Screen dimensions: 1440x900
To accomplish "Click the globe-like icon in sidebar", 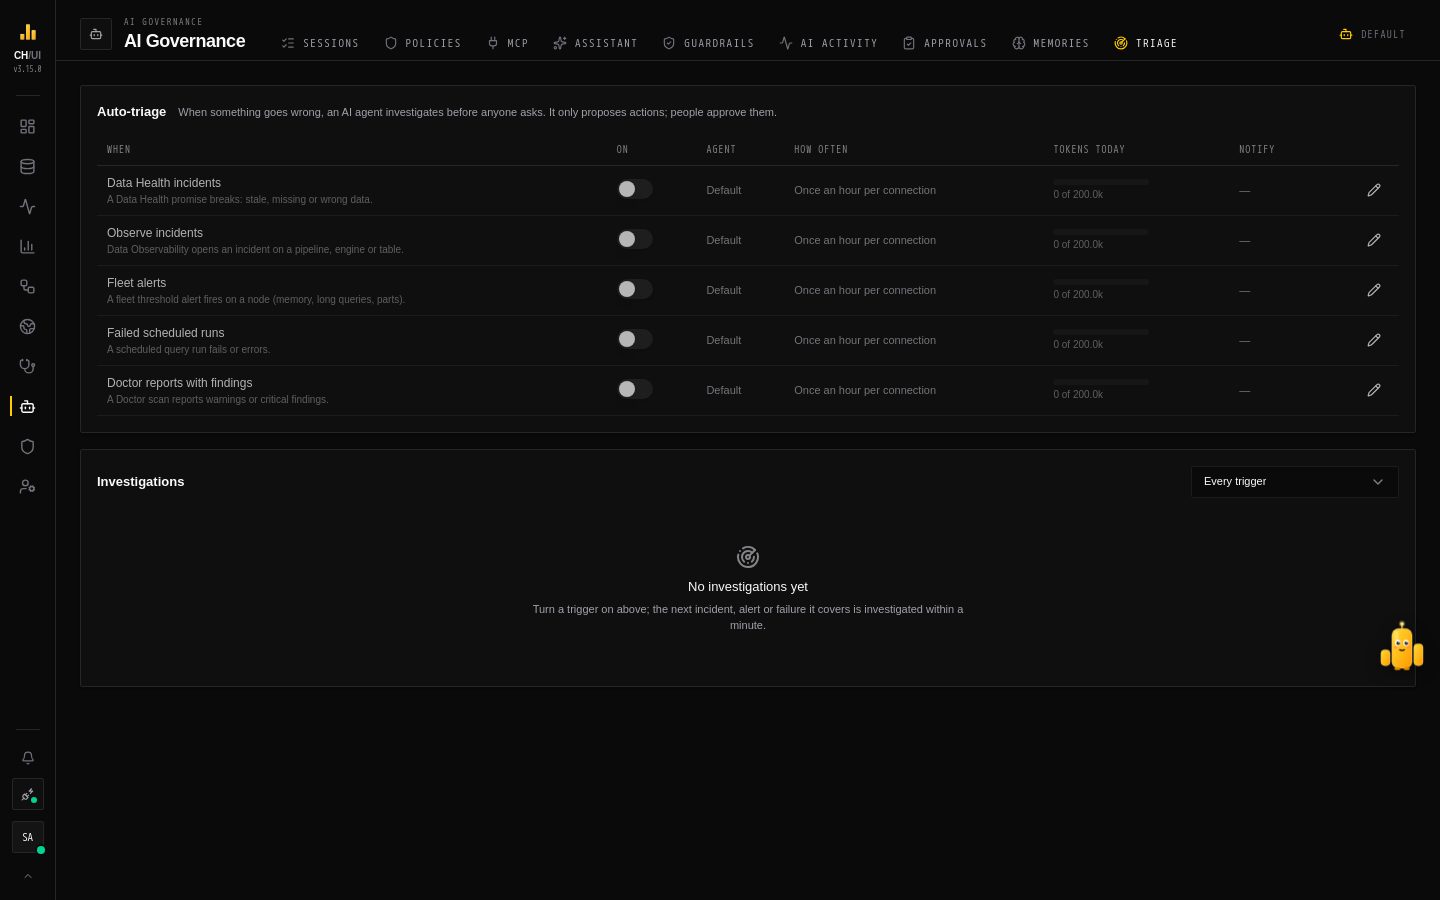I will 27,327.
